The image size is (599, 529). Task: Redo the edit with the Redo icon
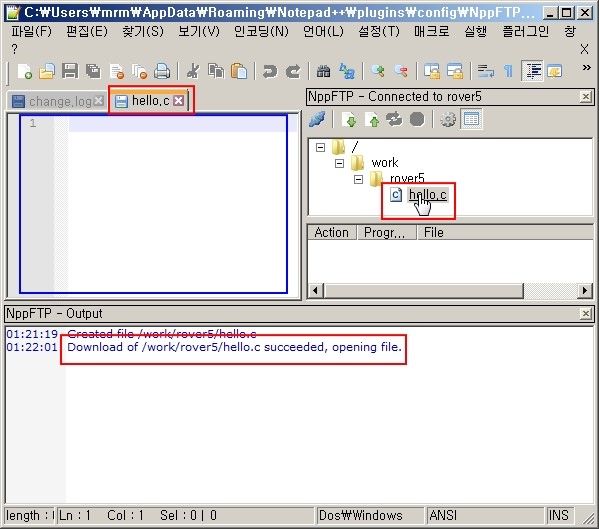click(293, 71)
